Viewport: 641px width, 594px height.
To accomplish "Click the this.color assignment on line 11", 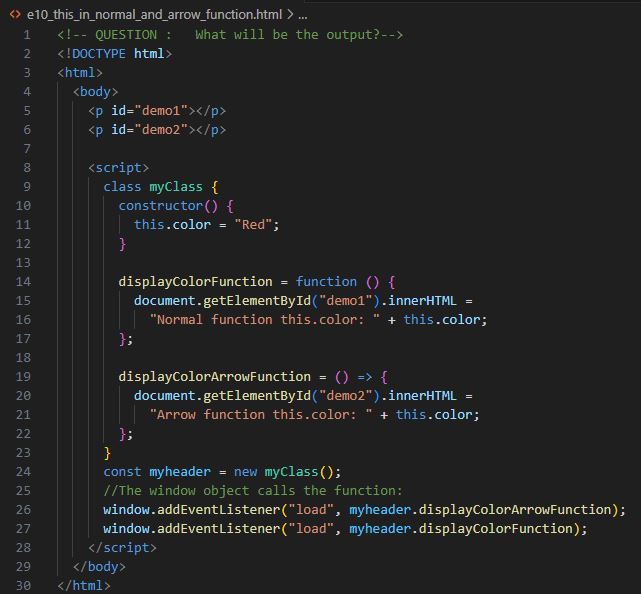I will (206, 225).
